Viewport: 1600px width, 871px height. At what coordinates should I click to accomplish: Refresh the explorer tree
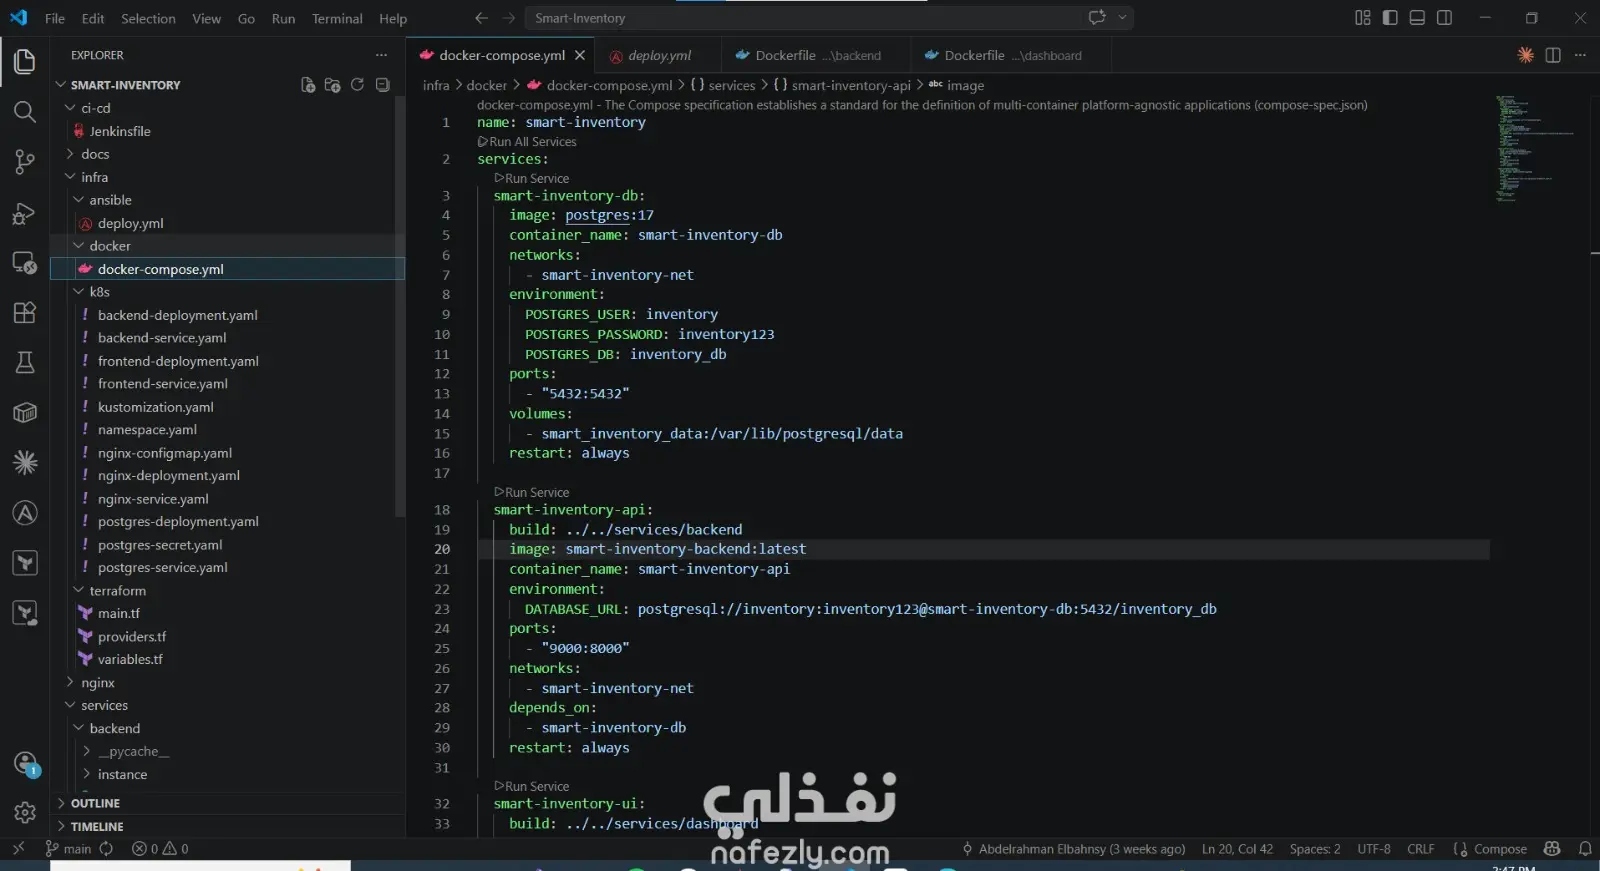[x=357, y=85]
